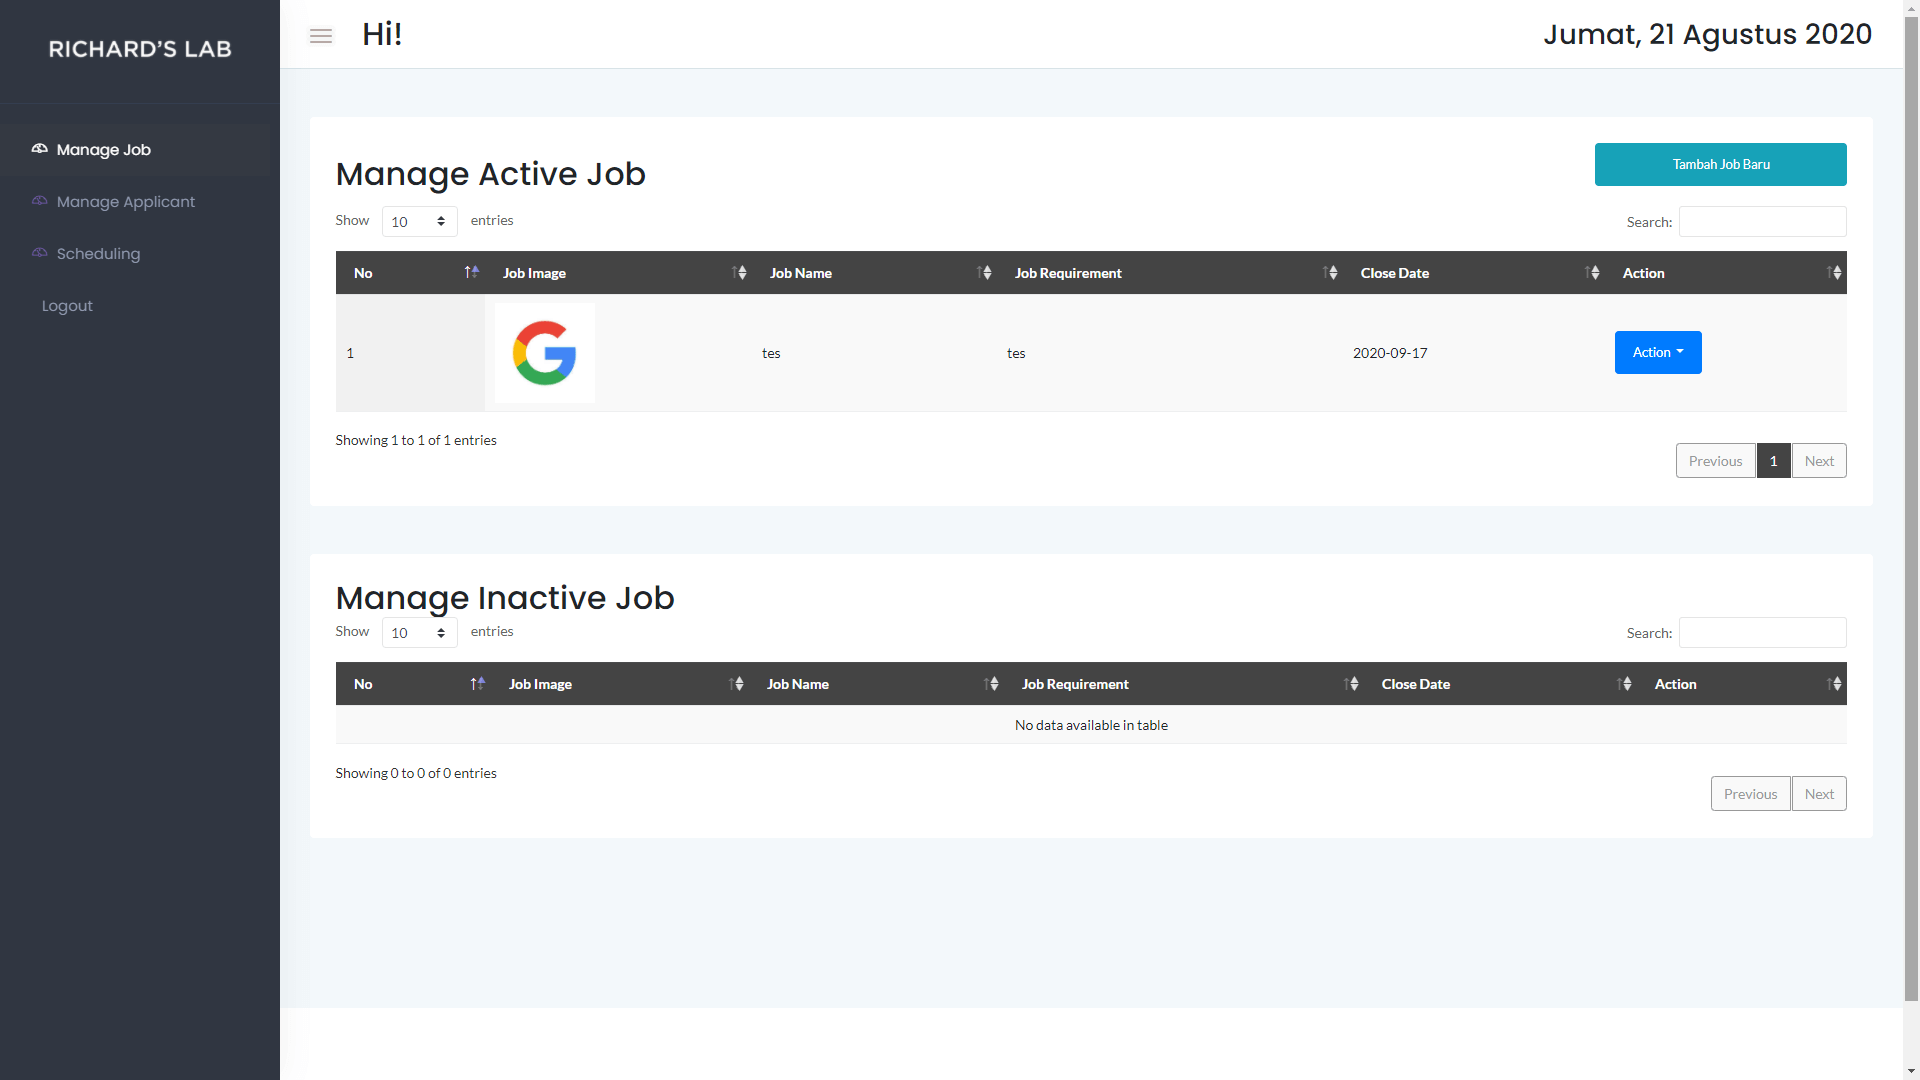The image size is (1920, 1080).
Task: Click the Manage Applicant sidebar icon
Action: (x=40, y=201)
